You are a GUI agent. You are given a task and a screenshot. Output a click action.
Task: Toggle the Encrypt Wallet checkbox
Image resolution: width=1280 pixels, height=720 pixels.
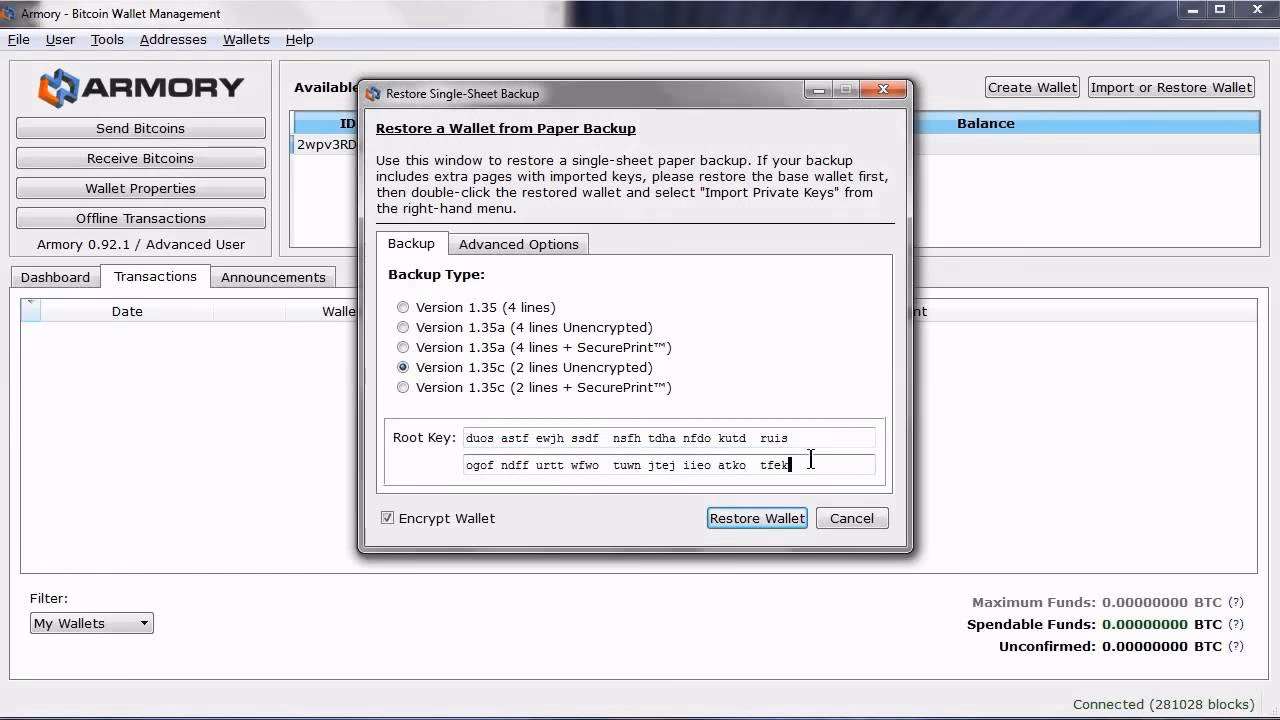(x=387, y=518)
